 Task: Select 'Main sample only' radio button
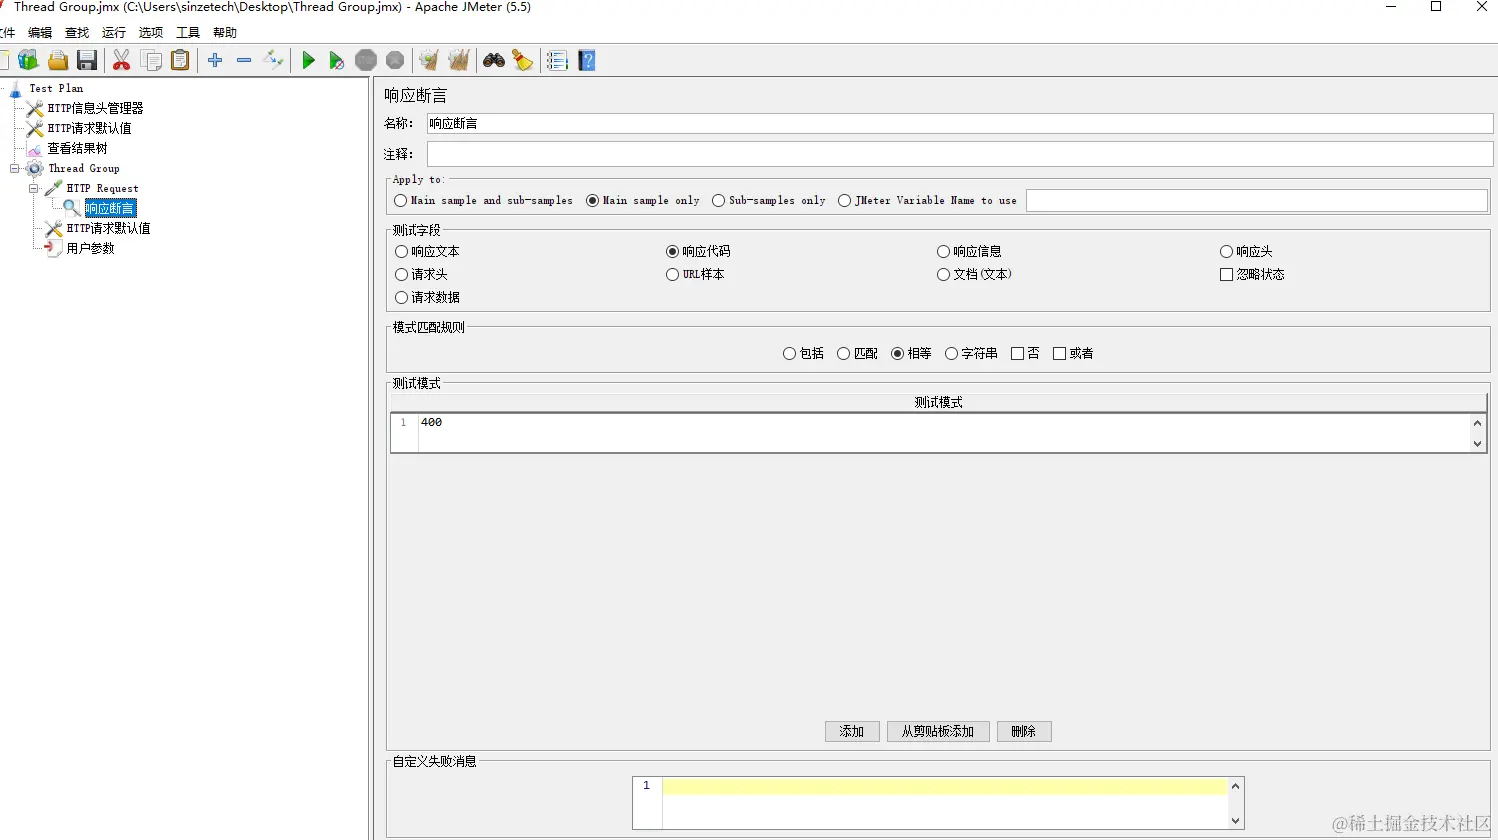(593, 201)
